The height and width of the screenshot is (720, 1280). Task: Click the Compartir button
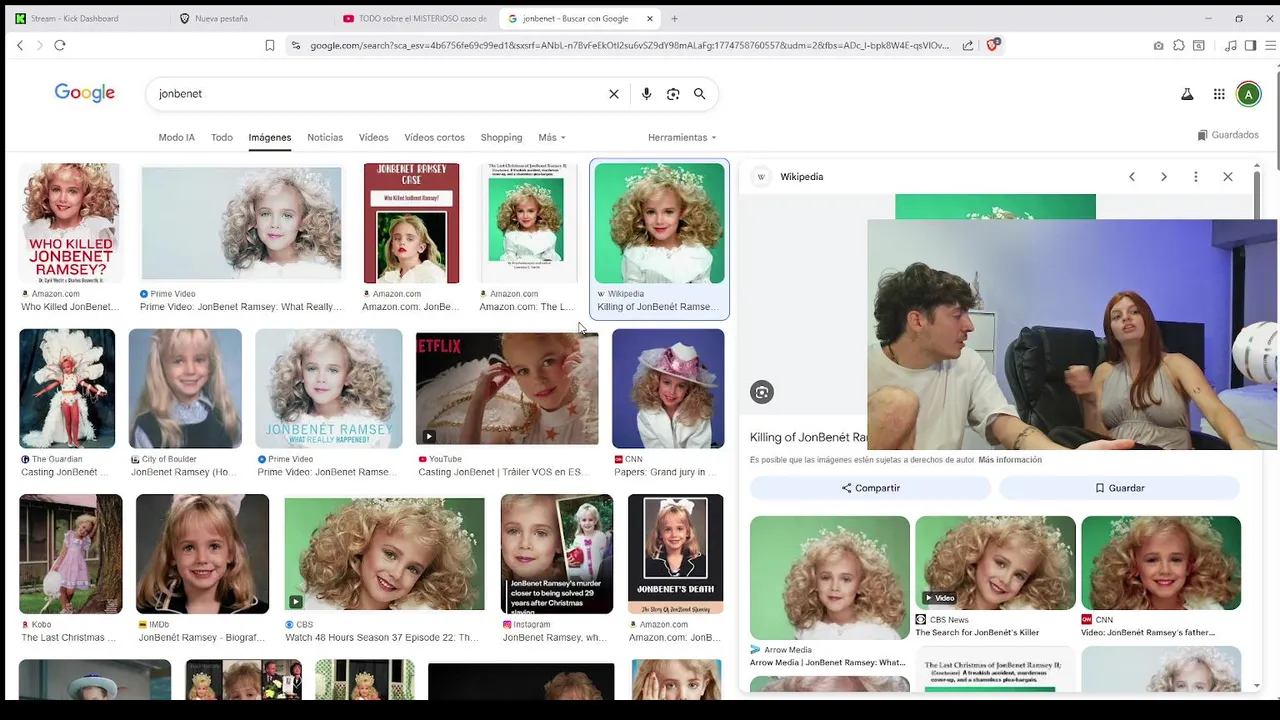870,488
